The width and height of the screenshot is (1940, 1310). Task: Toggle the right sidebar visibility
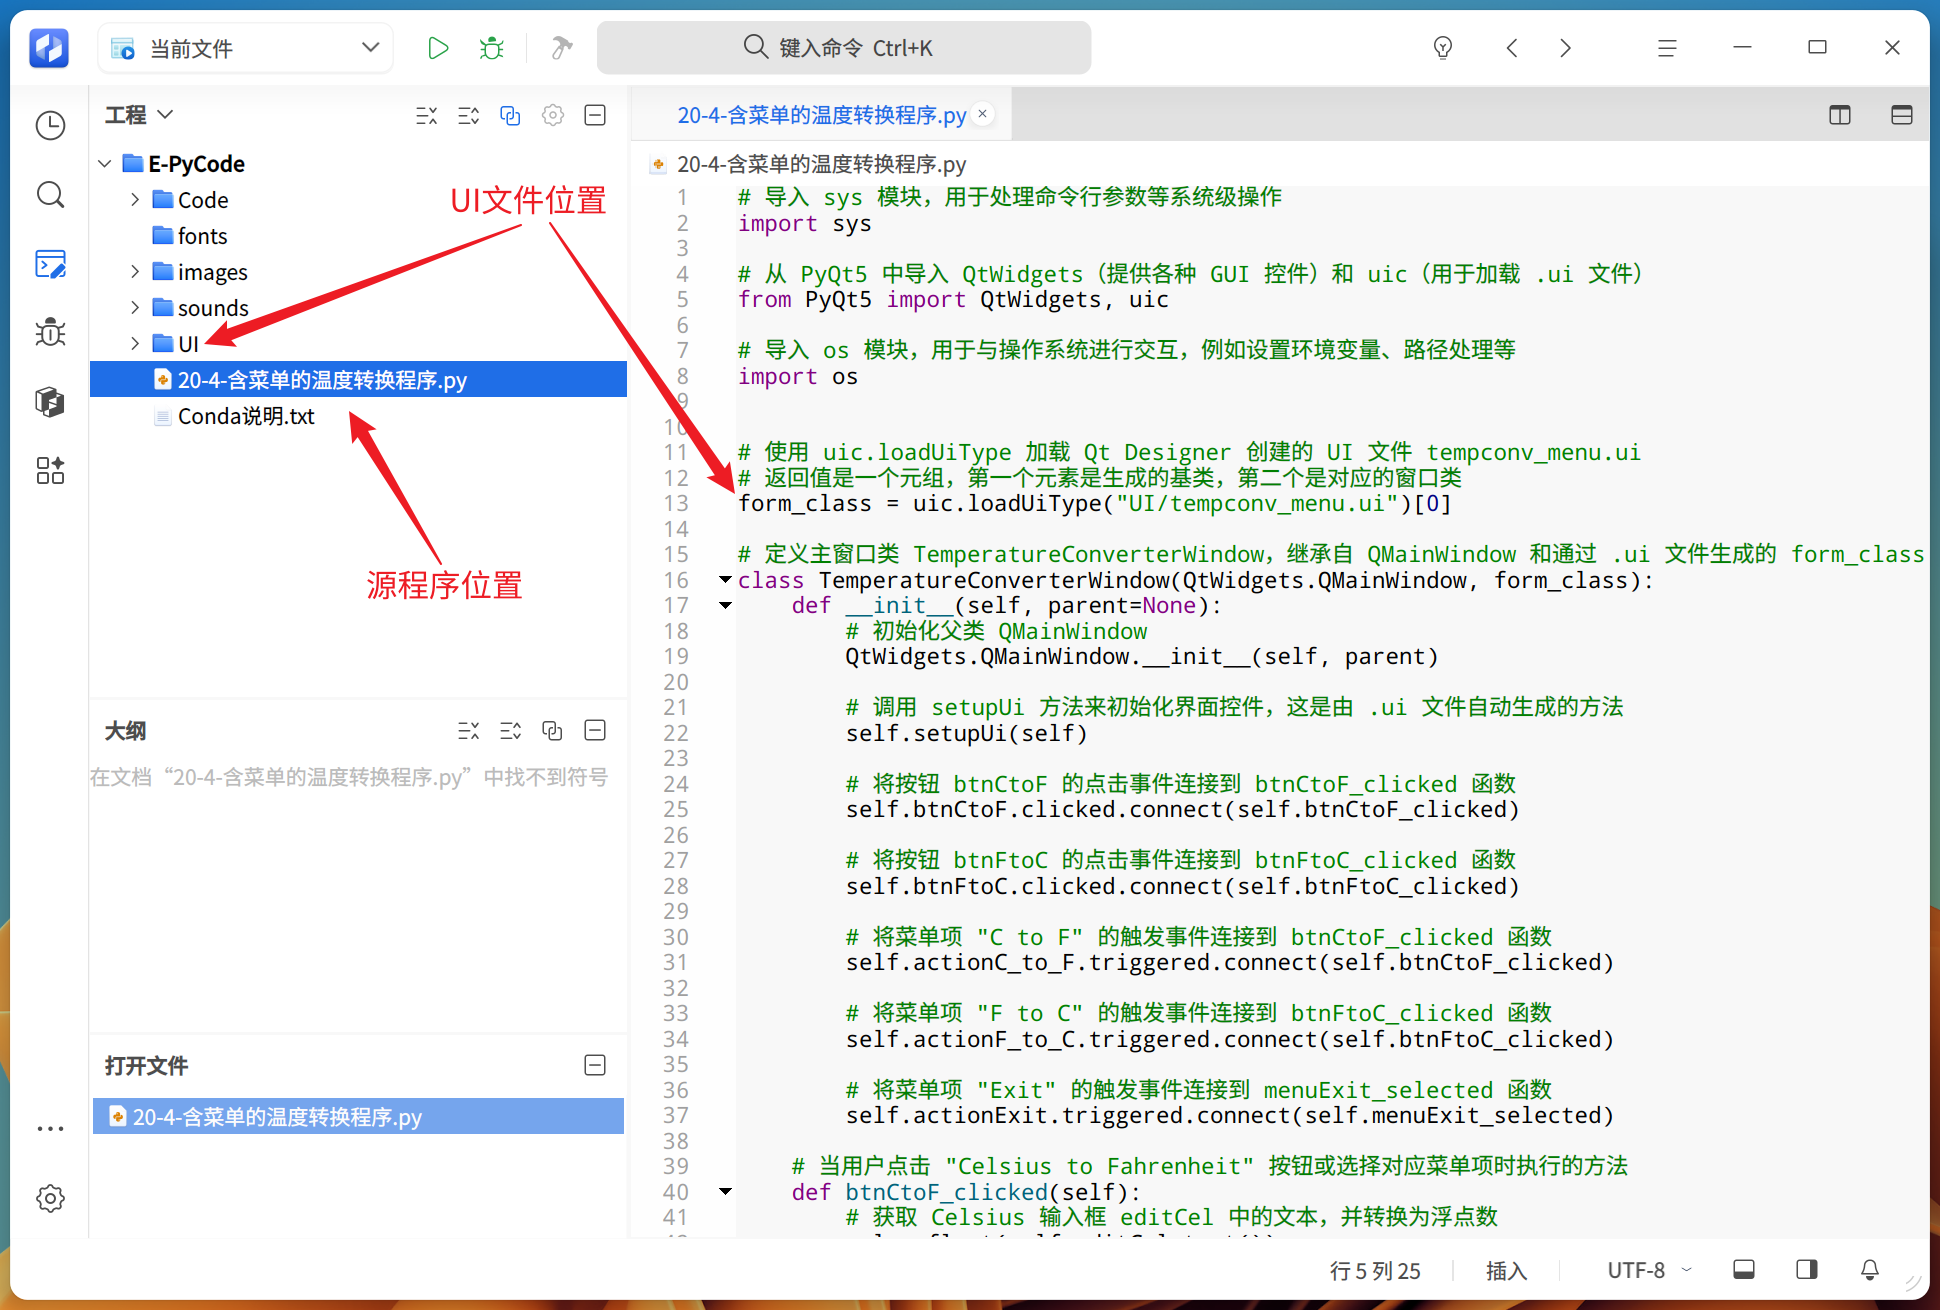click(x=1806, y=1270)
